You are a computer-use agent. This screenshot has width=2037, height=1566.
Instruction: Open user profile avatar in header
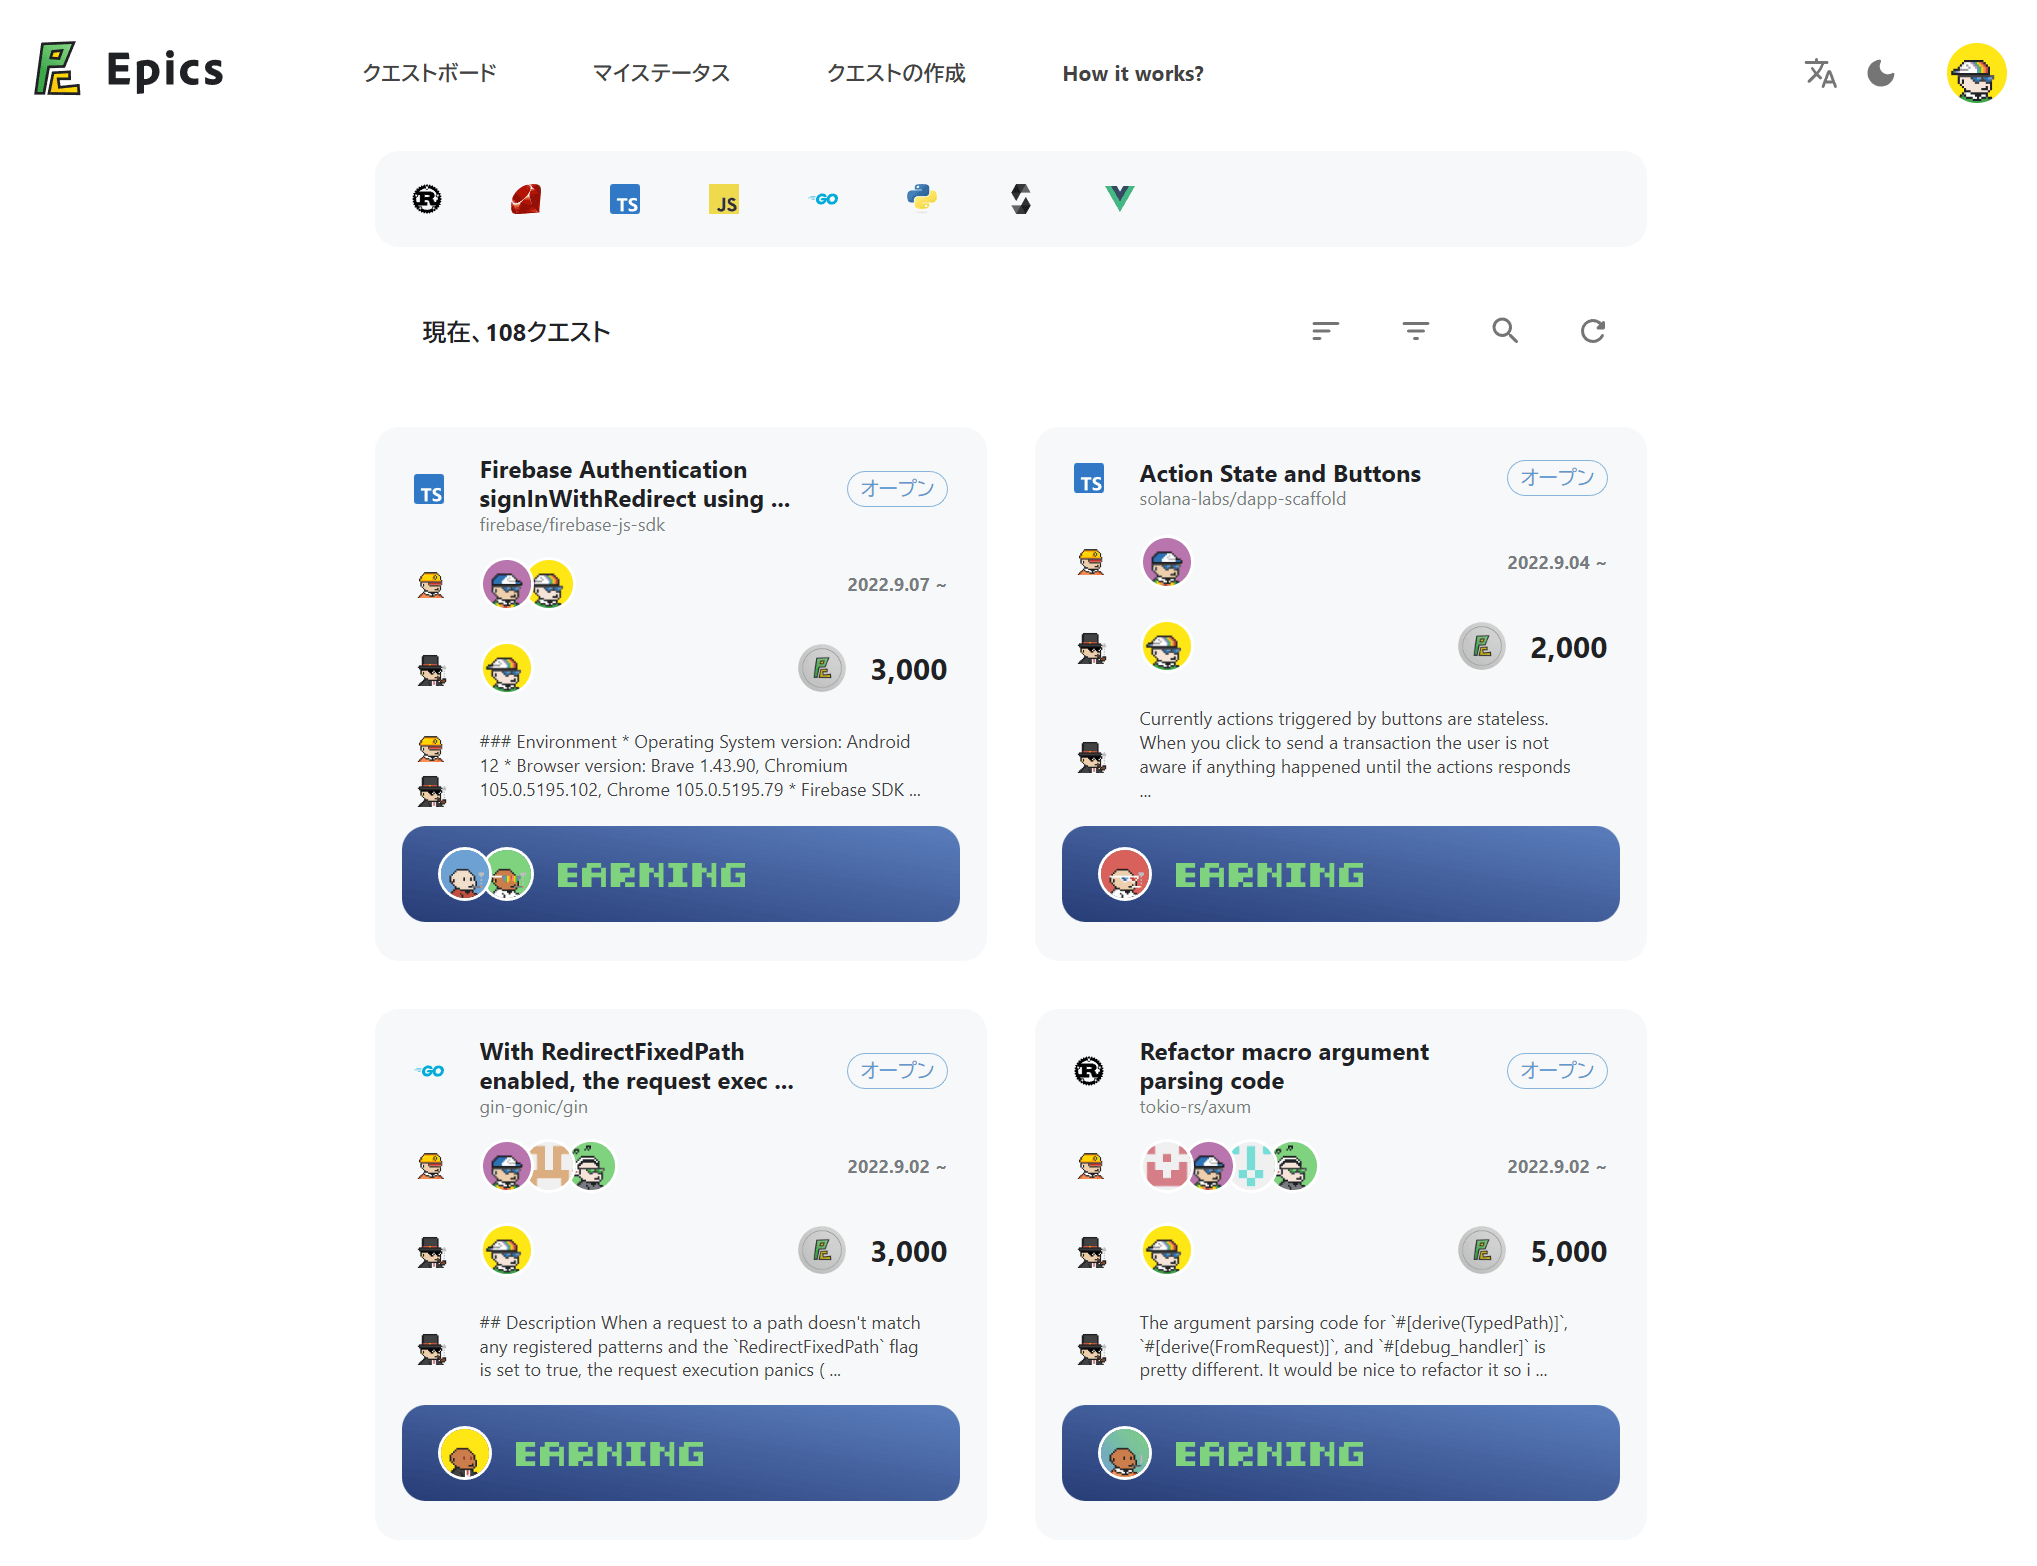pos(1976,73)
